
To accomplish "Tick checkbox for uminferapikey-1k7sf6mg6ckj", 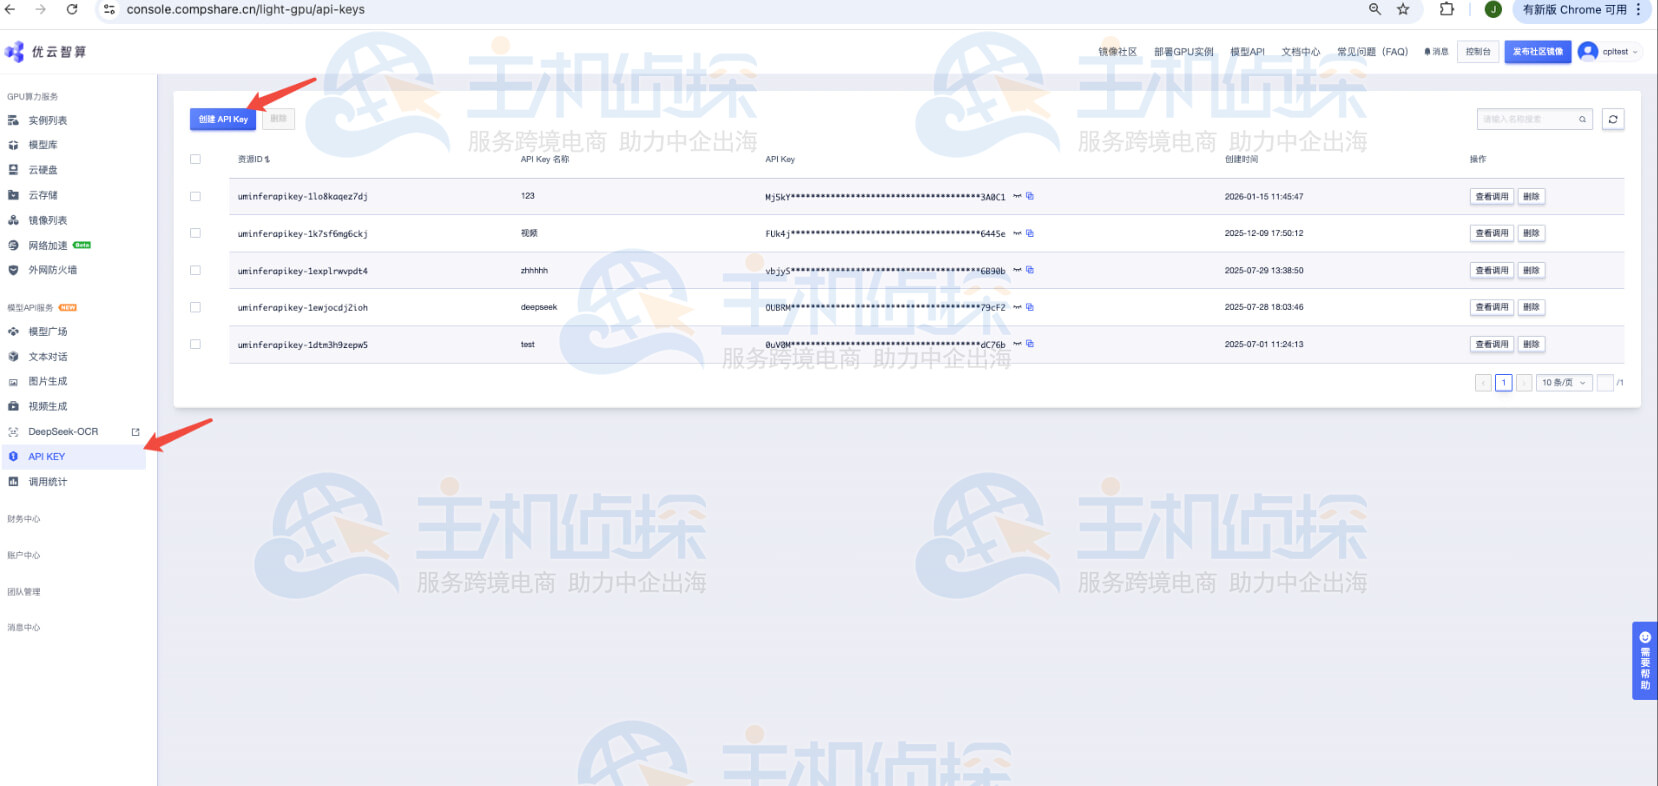I will coord(195,233).
